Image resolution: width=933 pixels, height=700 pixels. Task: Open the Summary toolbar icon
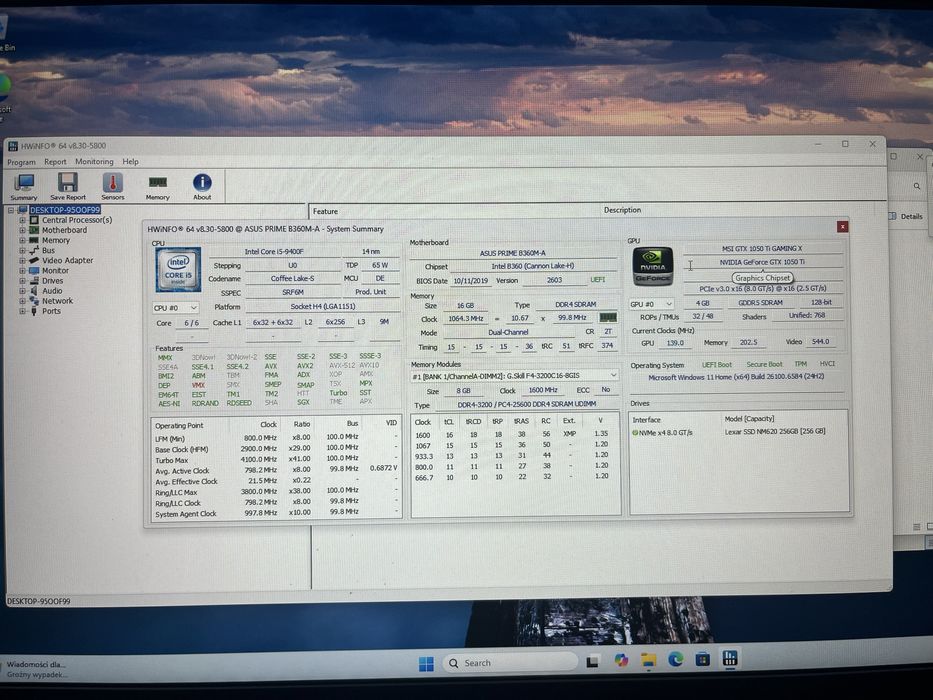click(24, 186)
